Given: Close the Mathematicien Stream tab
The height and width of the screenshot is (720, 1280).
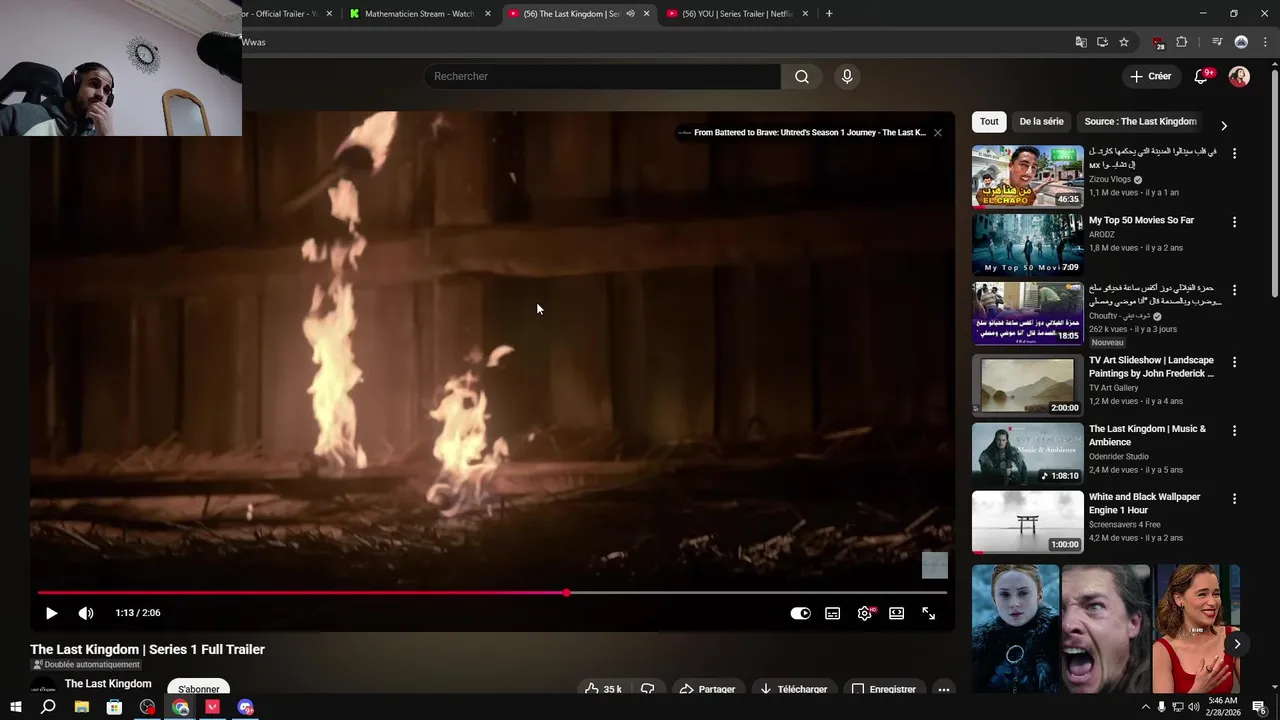Looking at the screenshot, I should (x=488, y=14).
